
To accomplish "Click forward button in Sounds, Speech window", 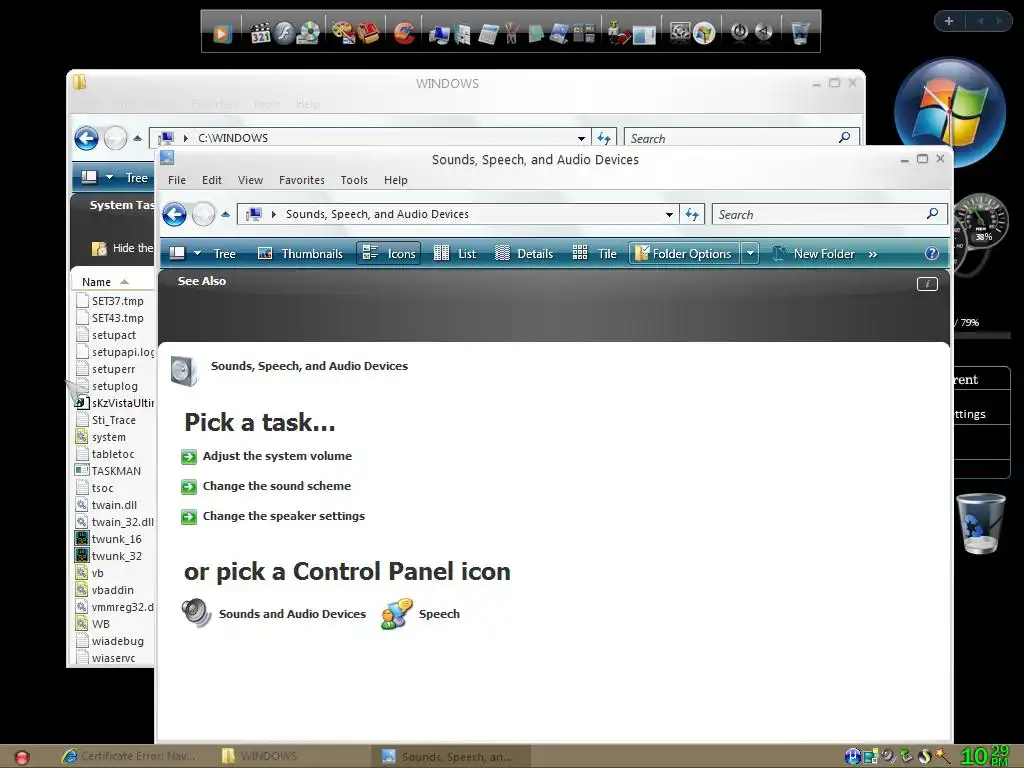I will tap(204, 214).
